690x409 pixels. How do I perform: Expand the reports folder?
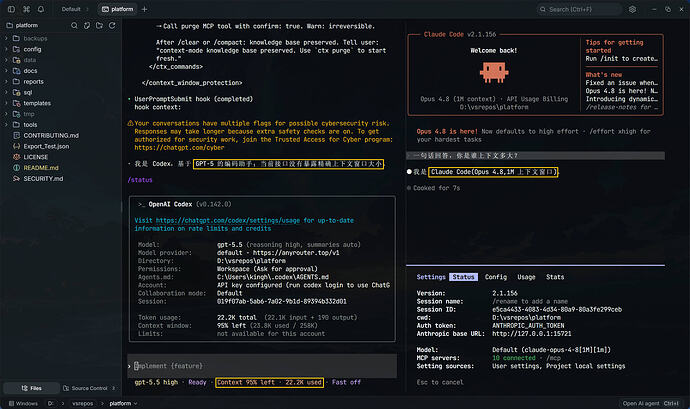(6, 81)
